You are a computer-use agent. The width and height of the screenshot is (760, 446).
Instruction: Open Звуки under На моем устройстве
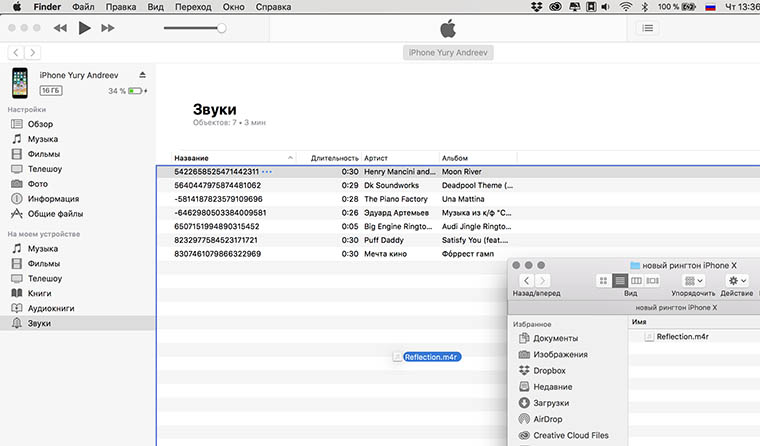pos(40,323)
